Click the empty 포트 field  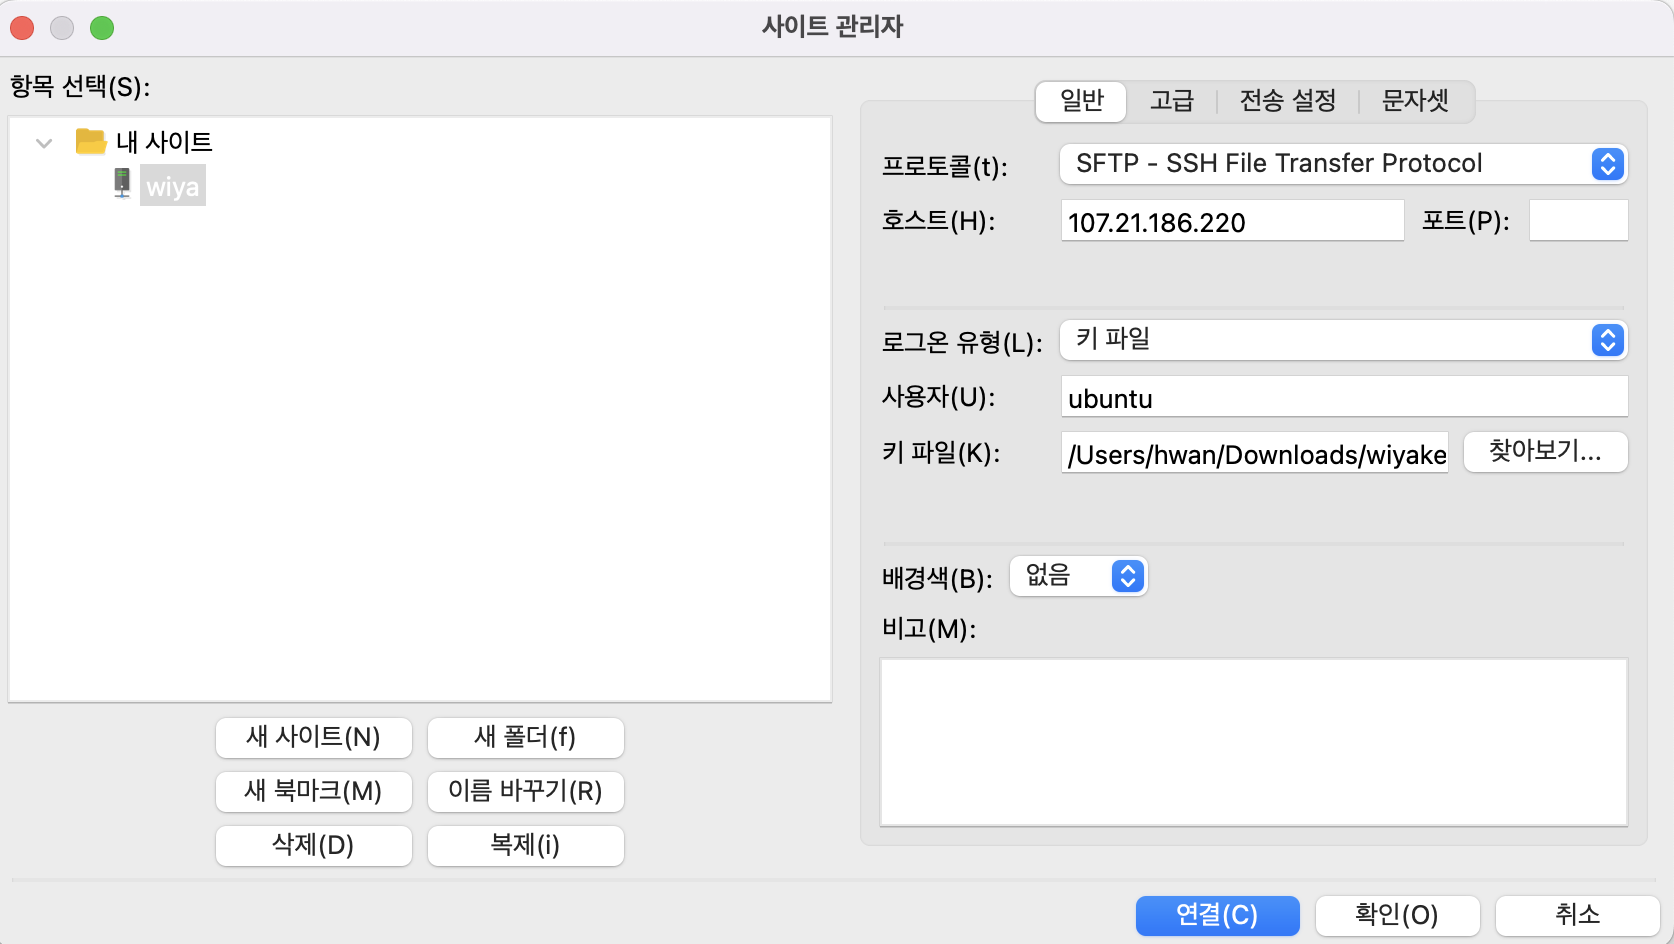[x=1579, y=221]
